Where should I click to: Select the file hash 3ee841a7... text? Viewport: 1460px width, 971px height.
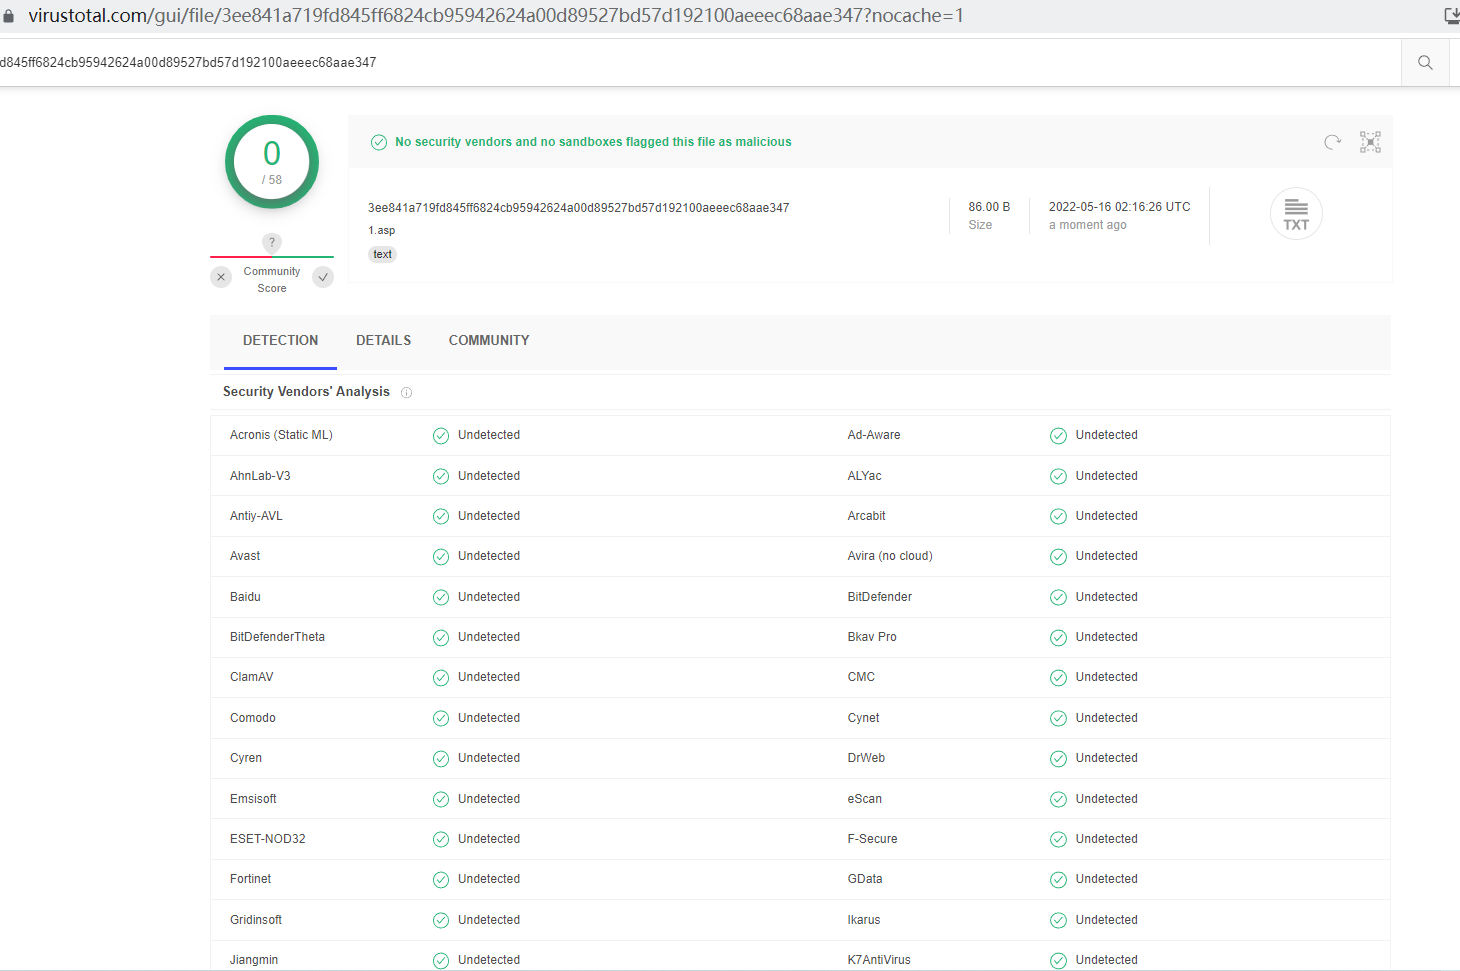(x=578, y=208)
